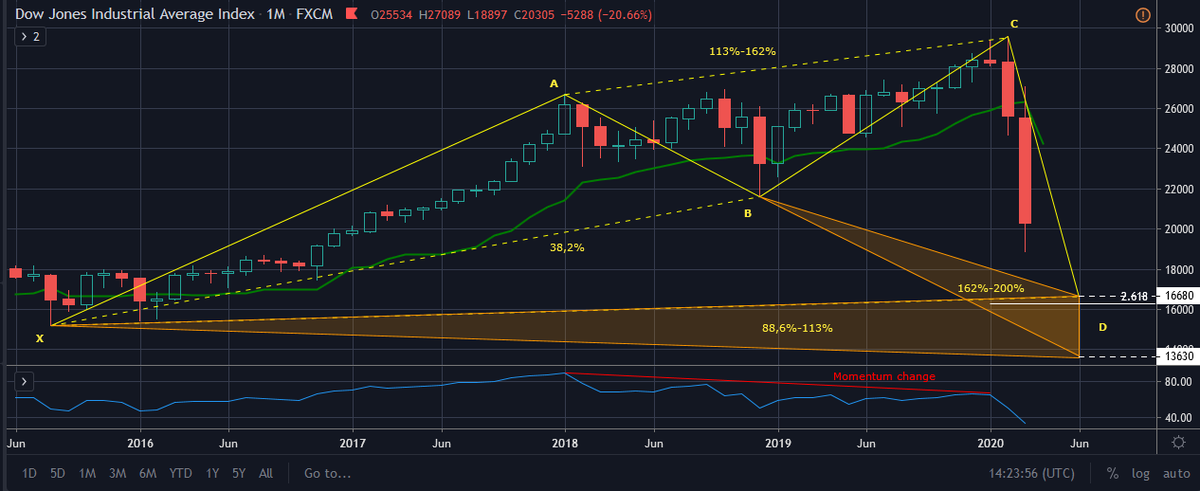Click point D pattern label
The height and width of the screenshot is (491, 1200).
pyautogui.click(x=1102, y=327)
